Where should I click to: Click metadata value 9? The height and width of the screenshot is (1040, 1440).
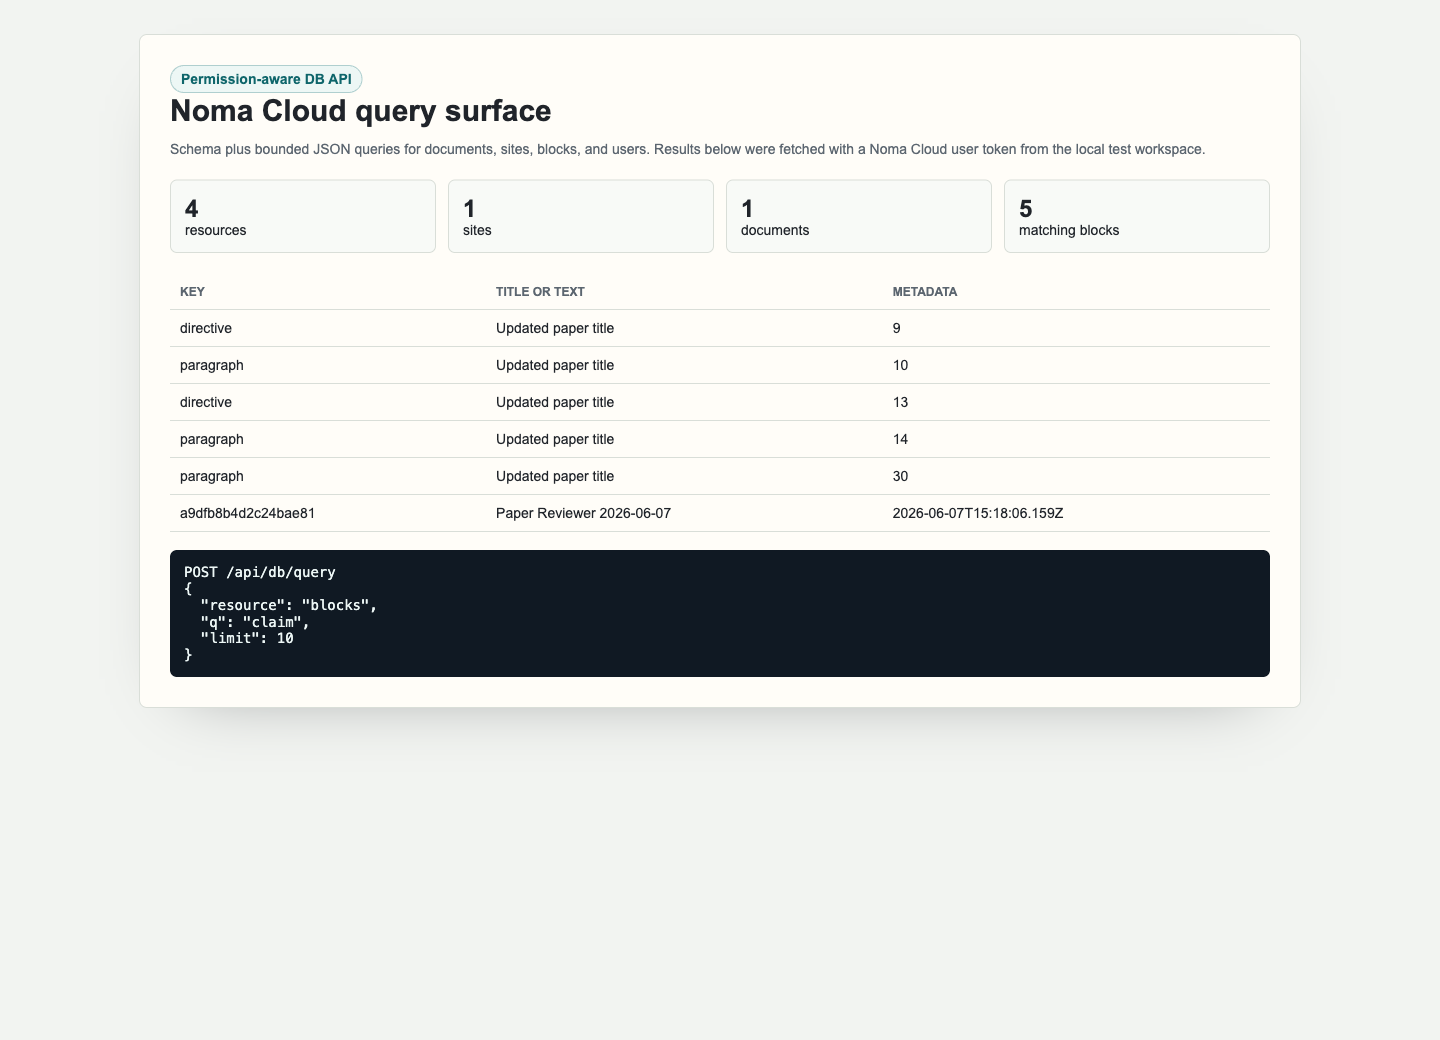tap(897, 328)
